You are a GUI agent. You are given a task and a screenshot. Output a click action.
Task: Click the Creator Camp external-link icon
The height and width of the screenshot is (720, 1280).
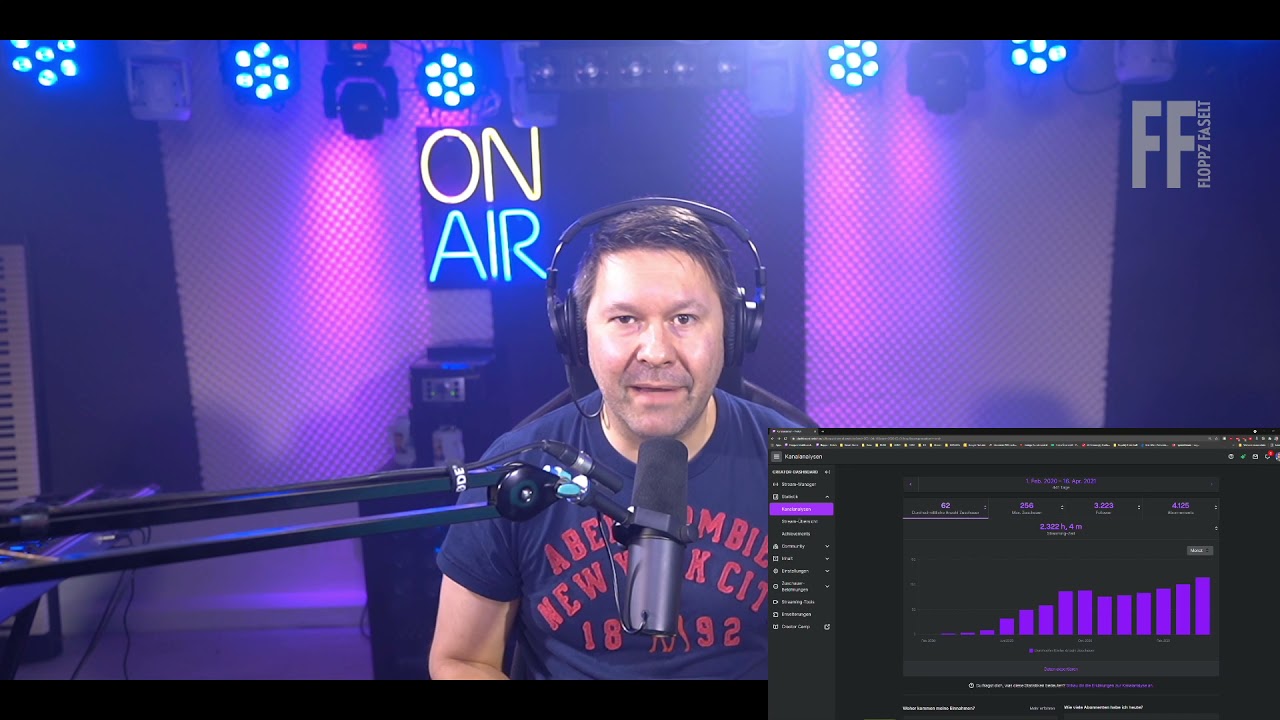tap(827, 627)
